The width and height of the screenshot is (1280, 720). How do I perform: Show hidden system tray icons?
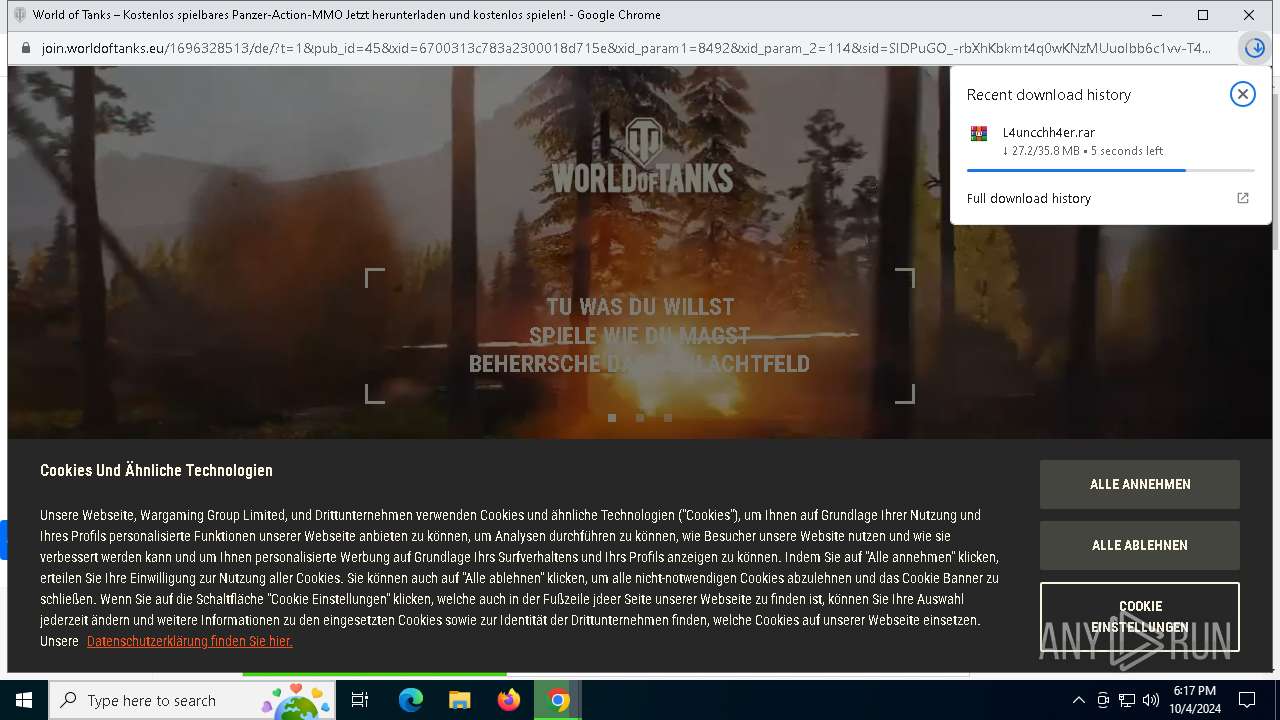click(x=1078, y=700)
